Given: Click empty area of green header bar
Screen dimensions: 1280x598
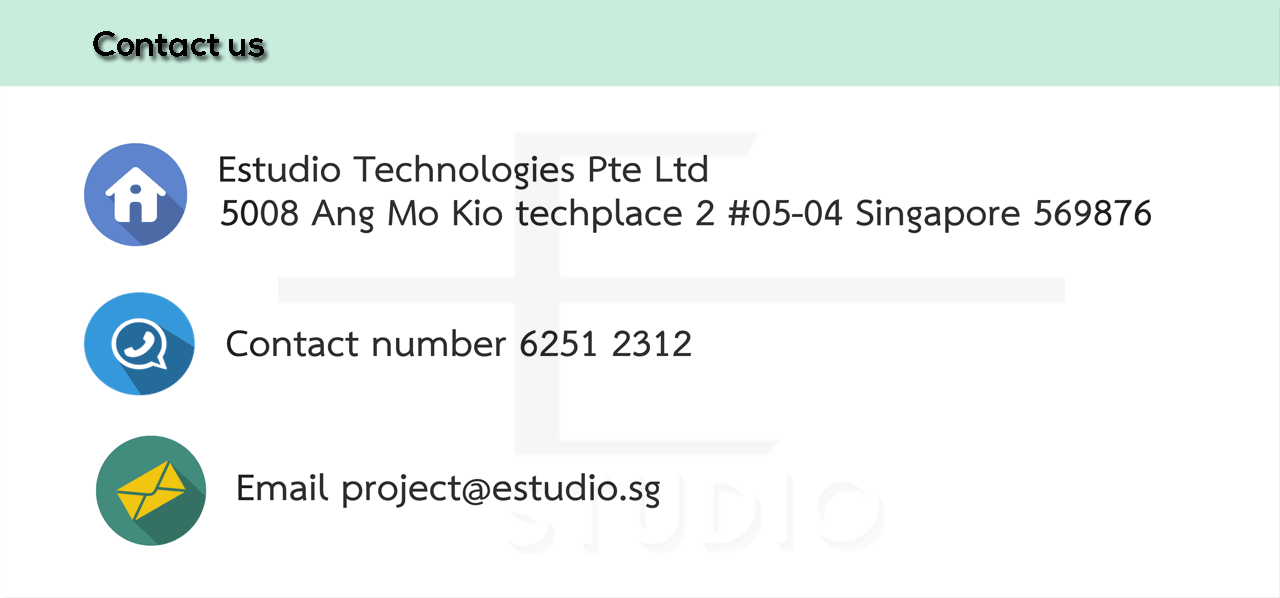Looking at the screenshot, I should [x=760, y=43].
